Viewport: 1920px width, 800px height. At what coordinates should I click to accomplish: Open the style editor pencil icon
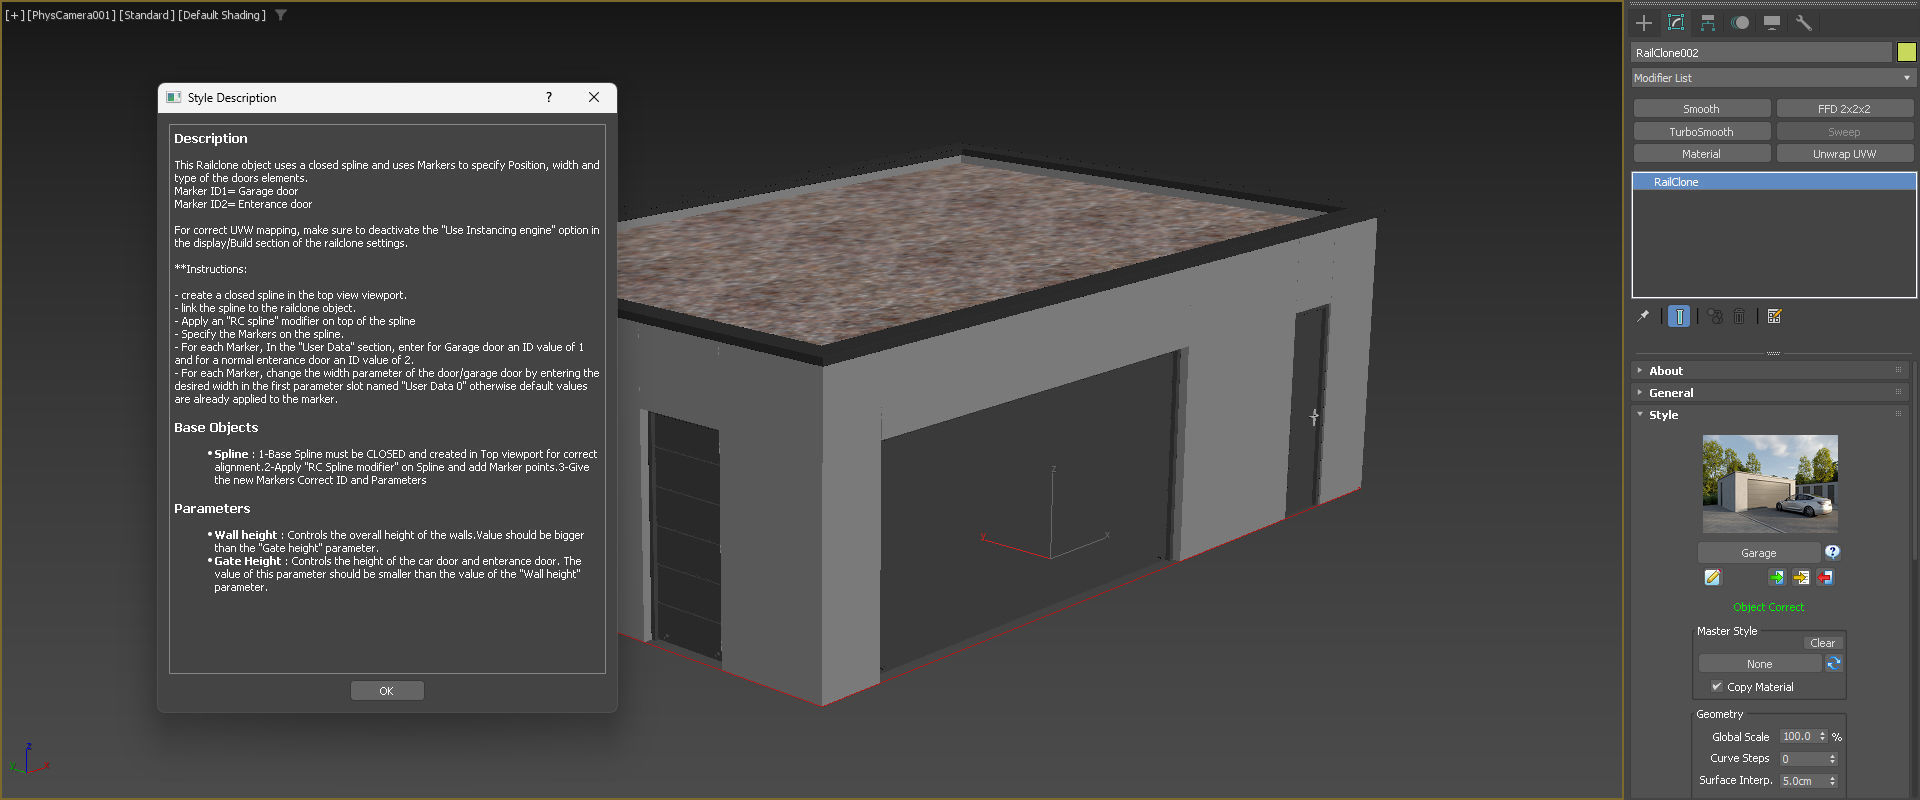pyautogui.click(x=1713, y=577)
